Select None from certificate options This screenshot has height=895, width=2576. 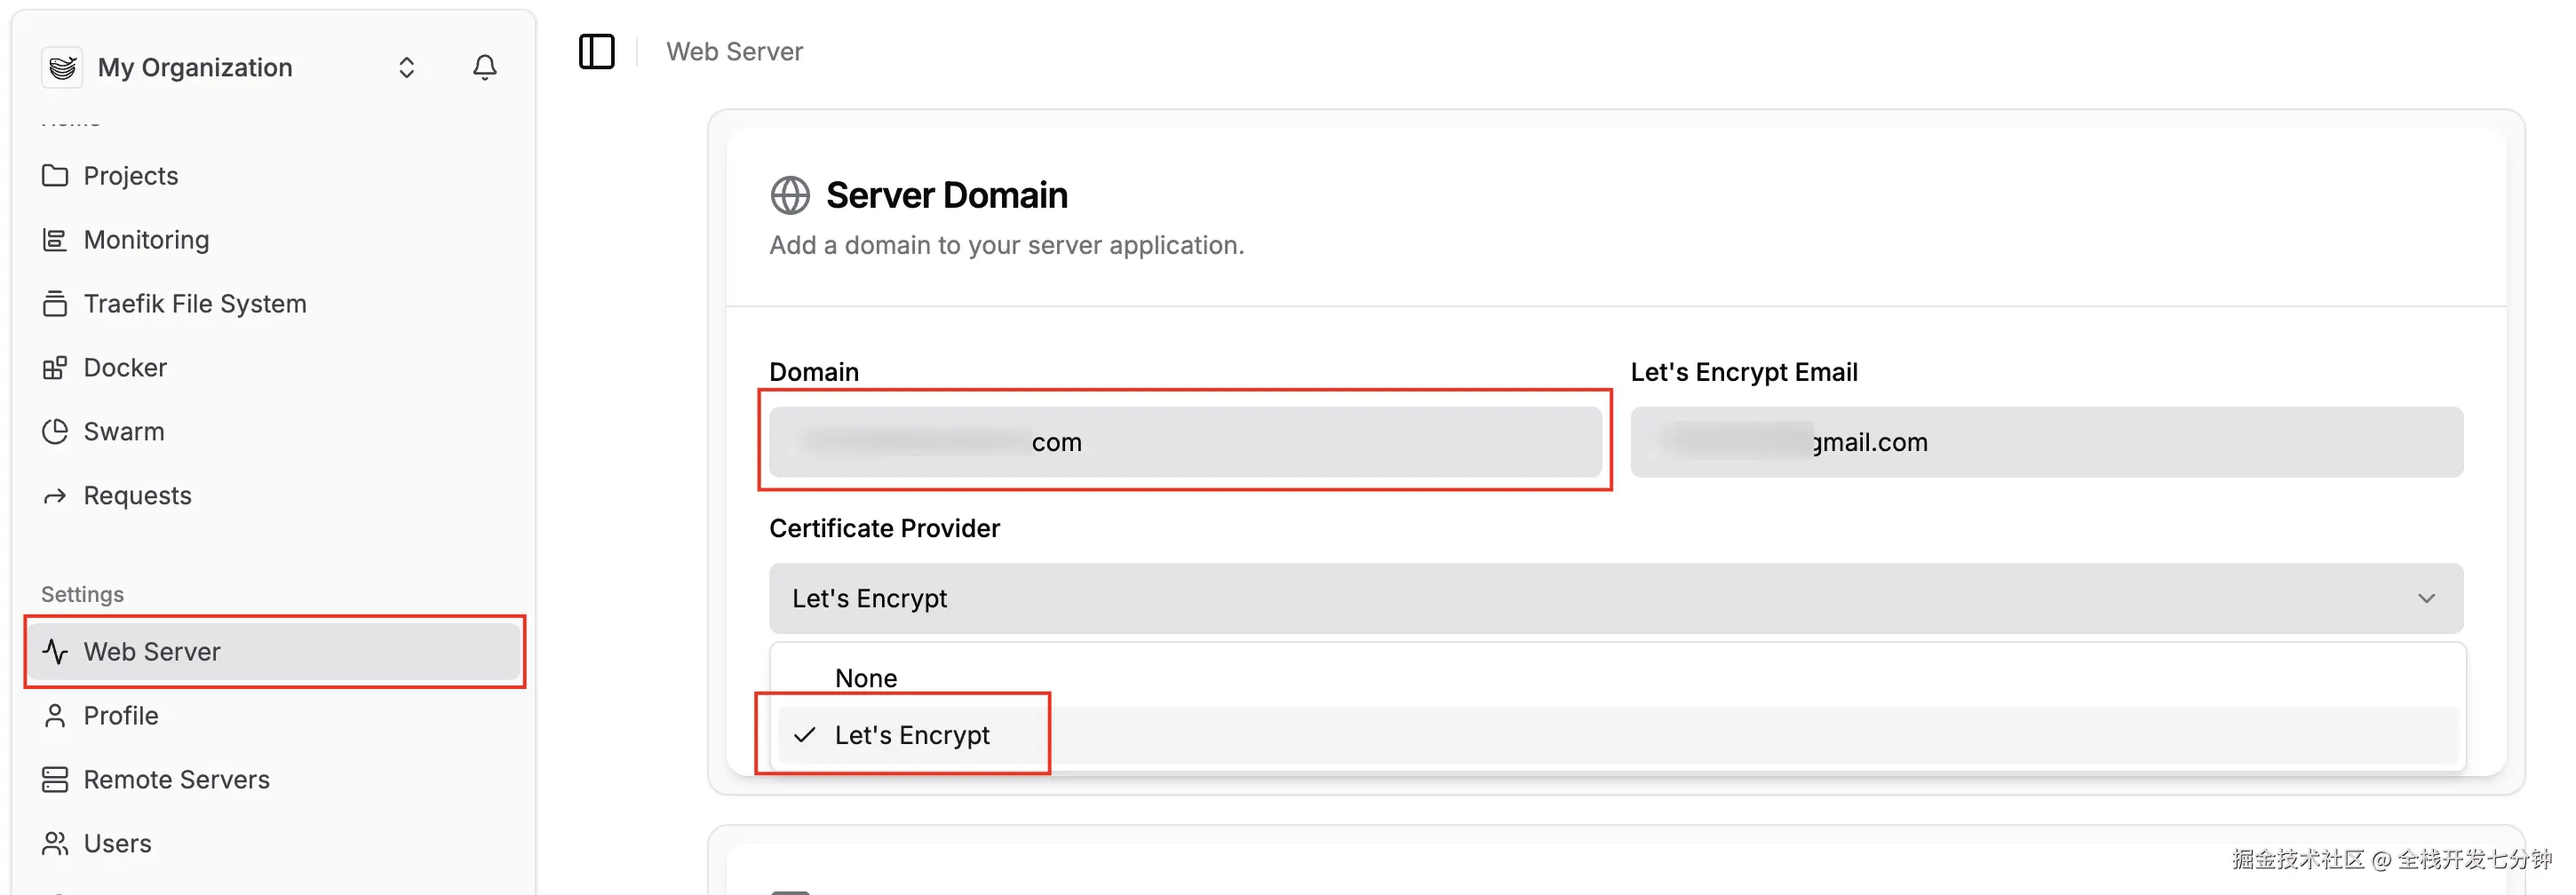point(866,678)
